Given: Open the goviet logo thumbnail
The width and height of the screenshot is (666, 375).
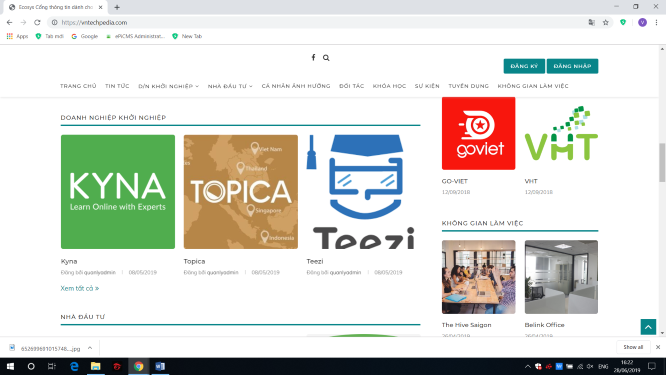Looking at the screenshot, I should (478, 133).
